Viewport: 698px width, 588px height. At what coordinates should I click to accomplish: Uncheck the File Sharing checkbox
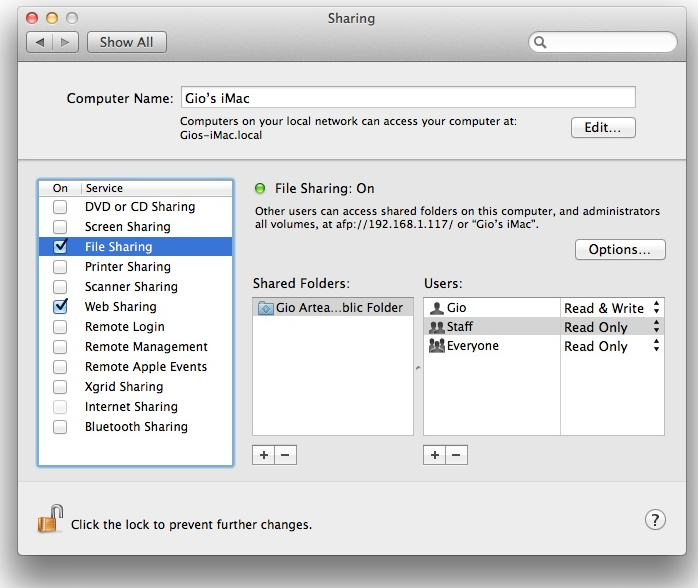pos(60,246)
